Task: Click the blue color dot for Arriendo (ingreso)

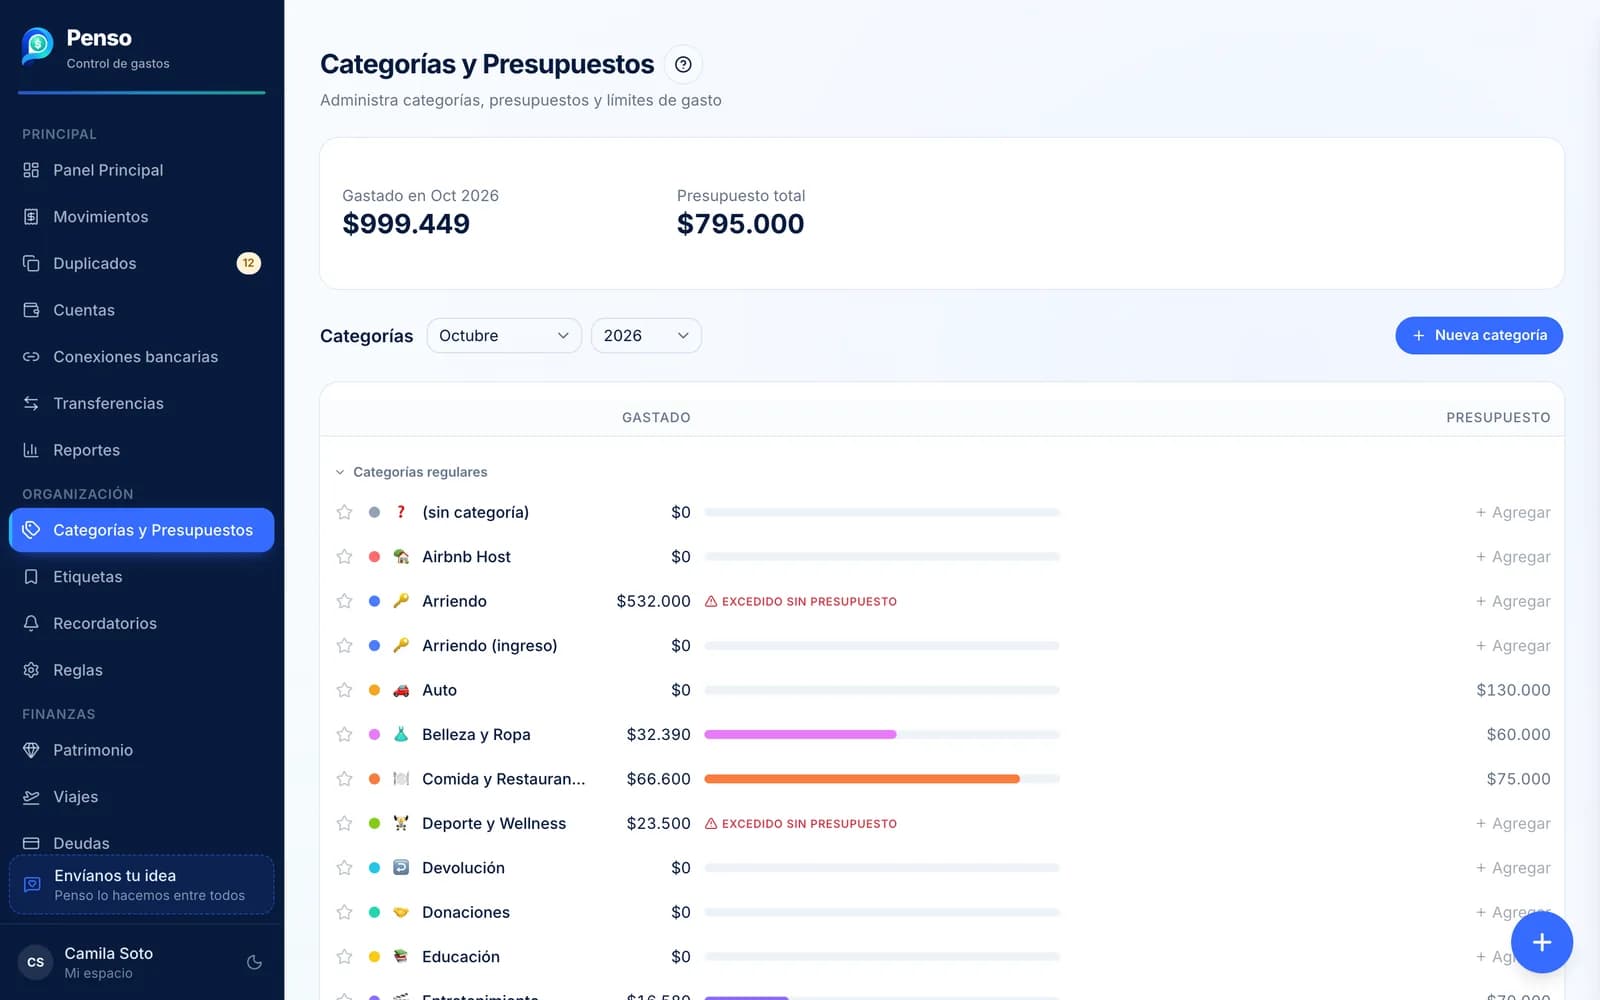Action: [x=374, y=646]
